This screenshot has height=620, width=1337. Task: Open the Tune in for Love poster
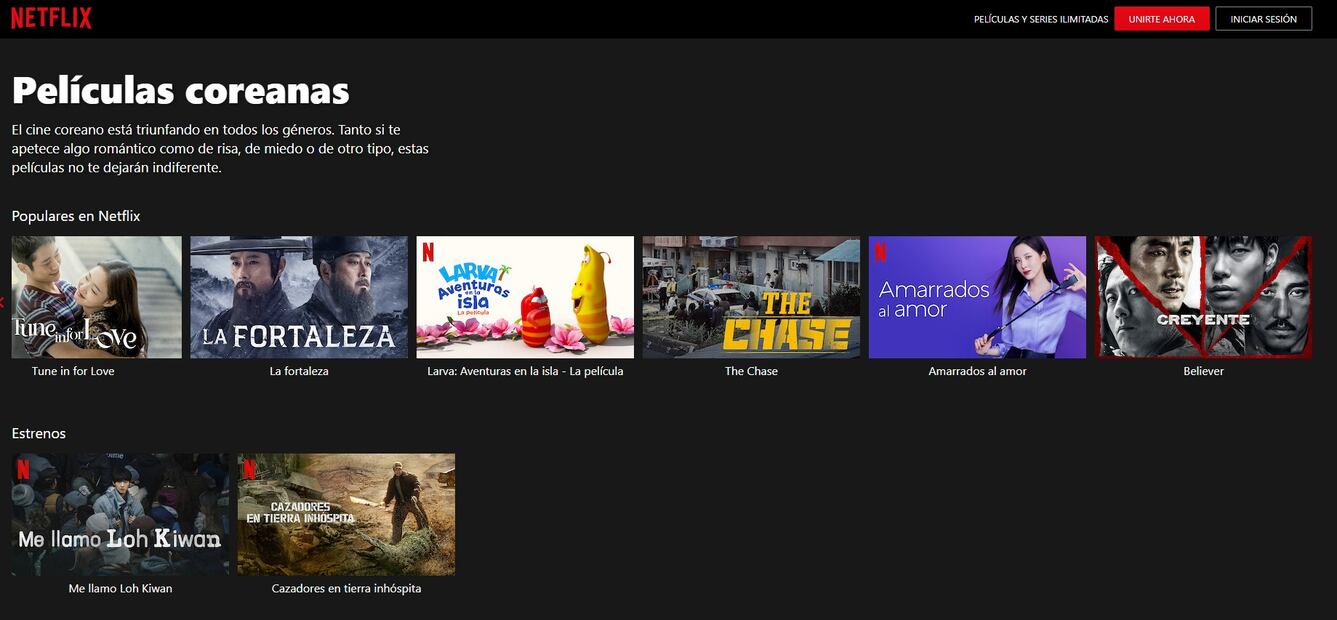tap(96, 297)
